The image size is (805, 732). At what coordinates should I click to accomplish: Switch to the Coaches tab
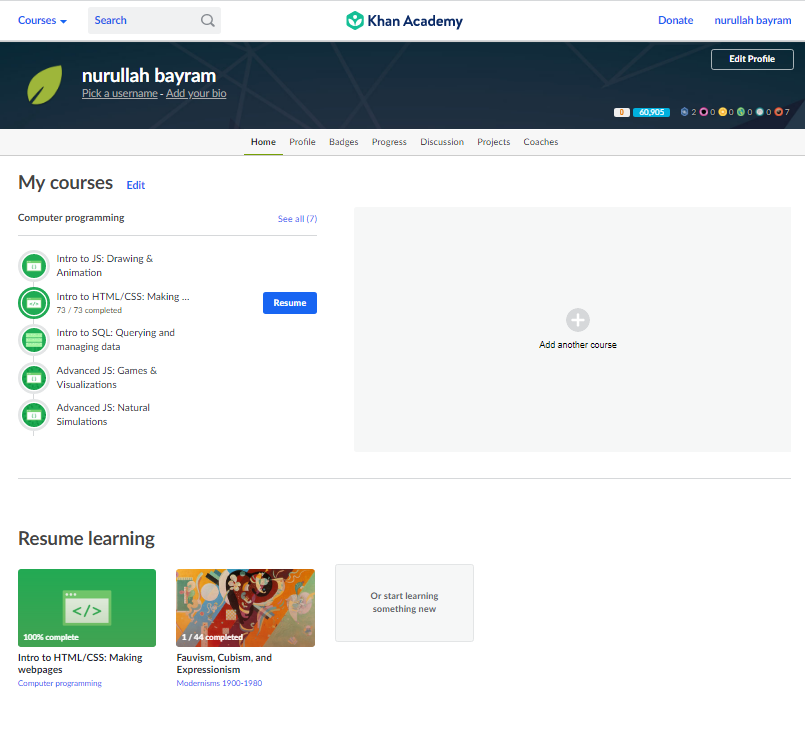coord(541,142)
